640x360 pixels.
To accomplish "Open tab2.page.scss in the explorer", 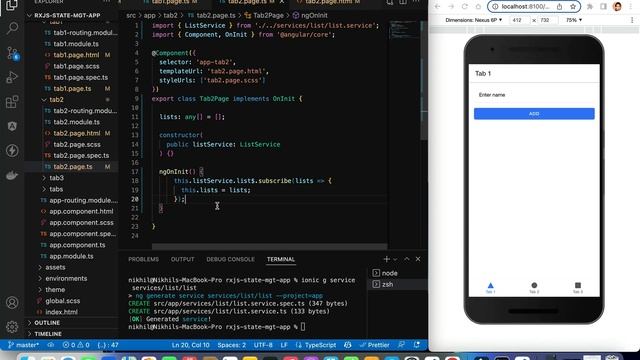I will coord(77,144).
